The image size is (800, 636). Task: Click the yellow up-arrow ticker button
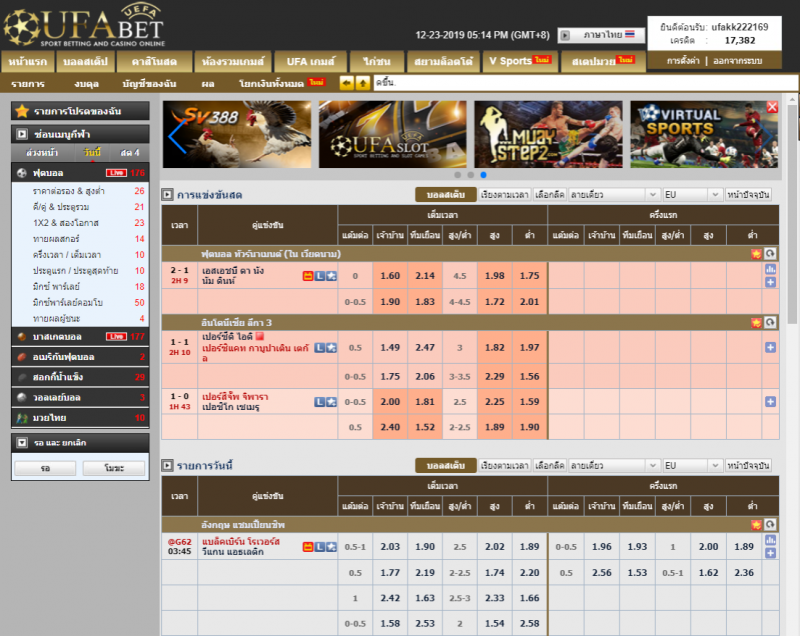[x=363, y=83]
